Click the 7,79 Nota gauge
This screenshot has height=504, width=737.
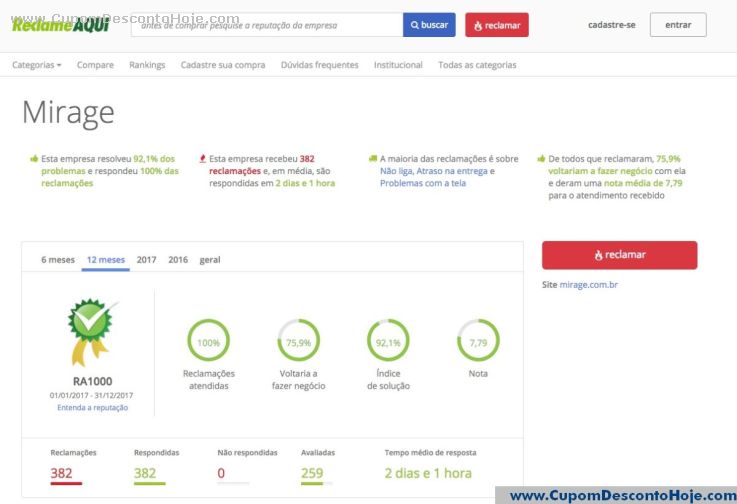(x=478, y=340)
